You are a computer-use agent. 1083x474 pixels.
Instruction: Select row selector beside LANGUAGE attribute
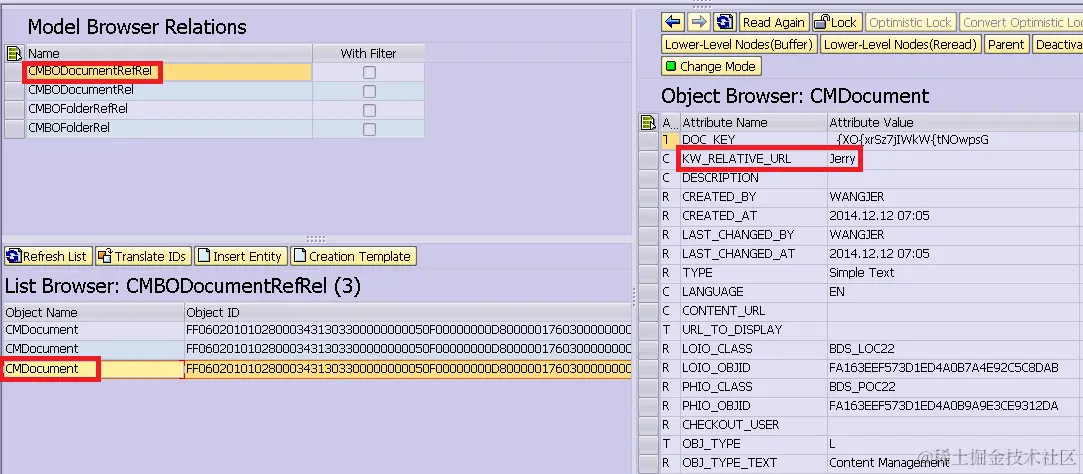click(649, 292)
